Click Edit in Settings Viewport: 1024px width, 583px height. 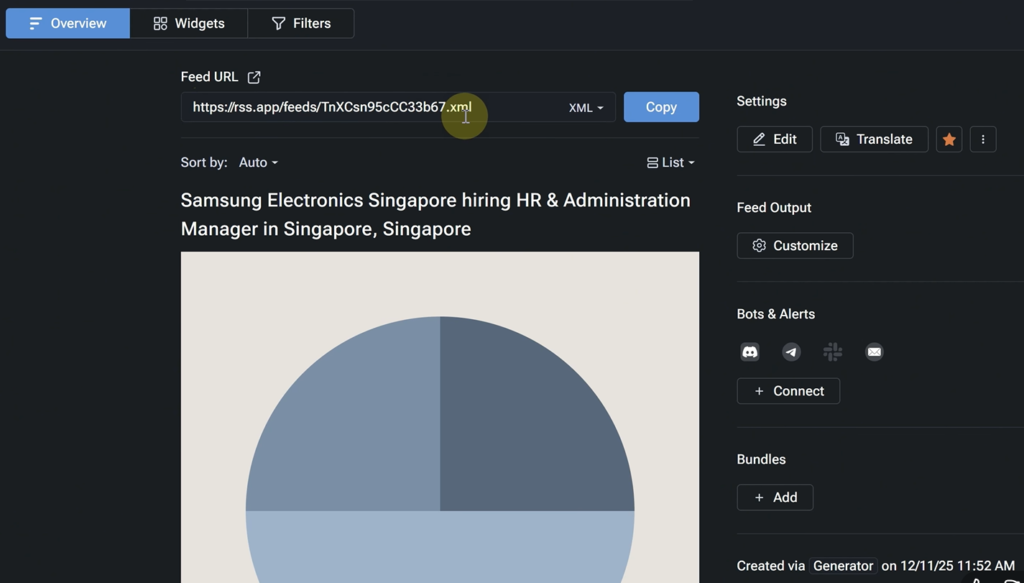(774, 139)
